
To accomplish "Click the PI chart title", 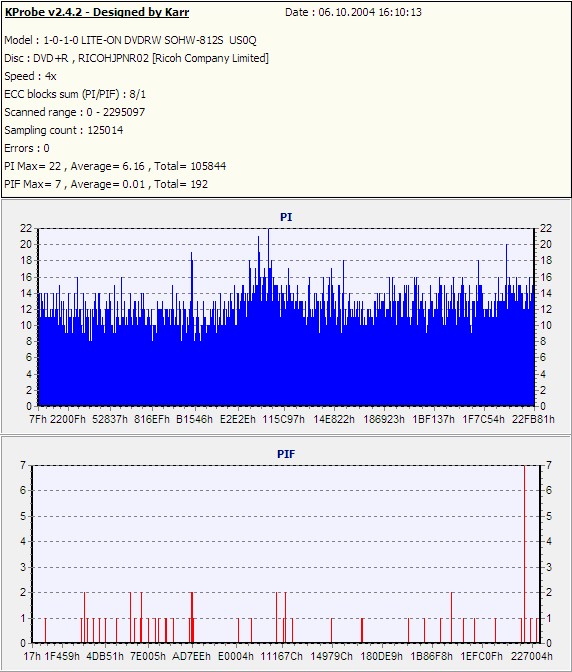I will pos(286,217).
